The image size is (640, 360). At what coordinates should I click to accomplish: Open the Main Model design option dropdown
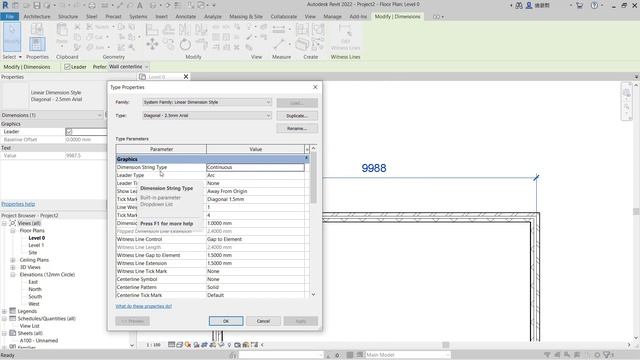click(x=407, y=355)
